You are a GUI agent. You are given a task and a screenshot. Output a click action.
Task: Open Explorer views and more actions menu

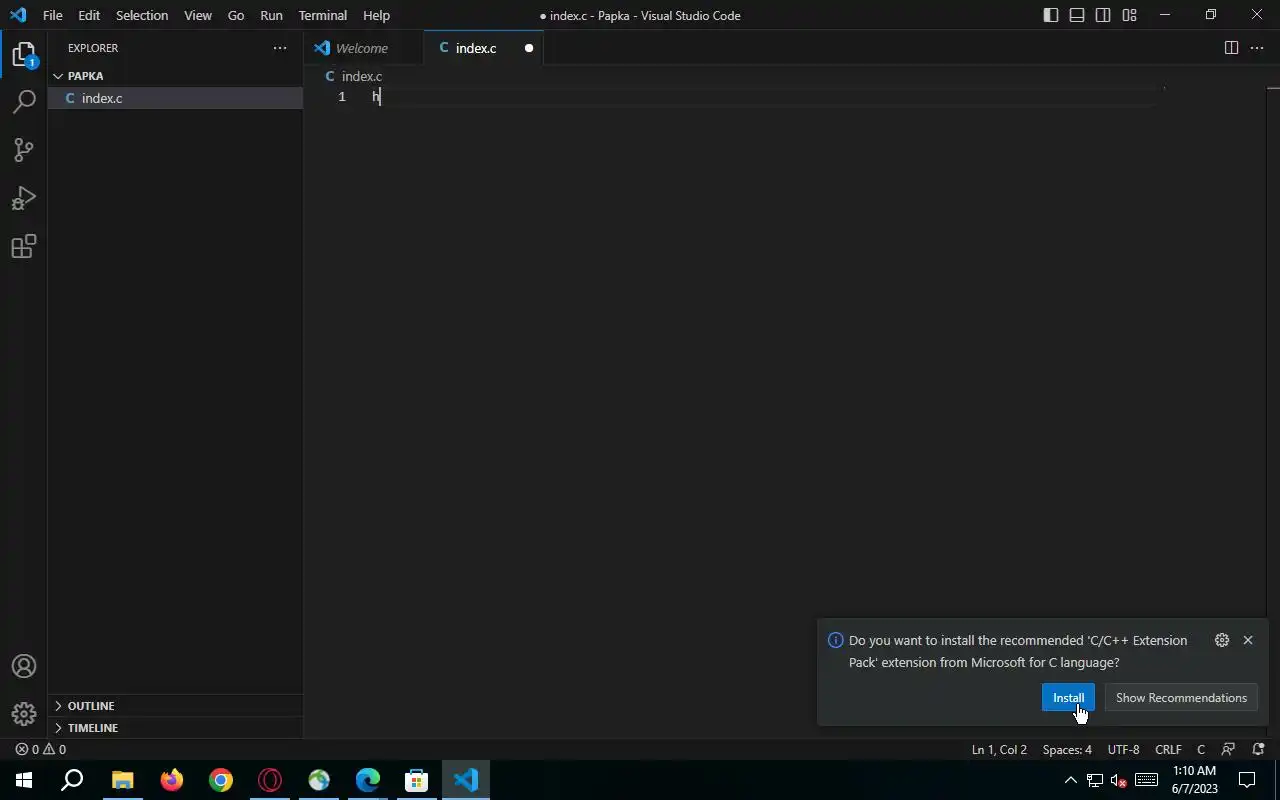280,48
